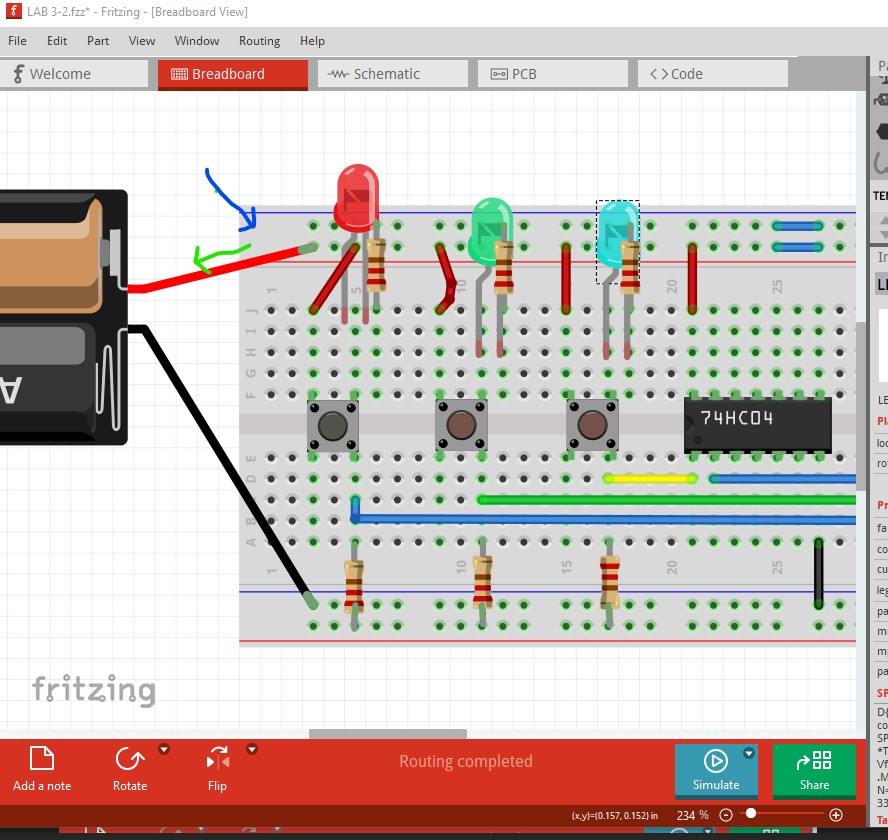888x840 pixels.
Task: Select the 74HC04 chip on breadboard
Action: coord(757,424)
